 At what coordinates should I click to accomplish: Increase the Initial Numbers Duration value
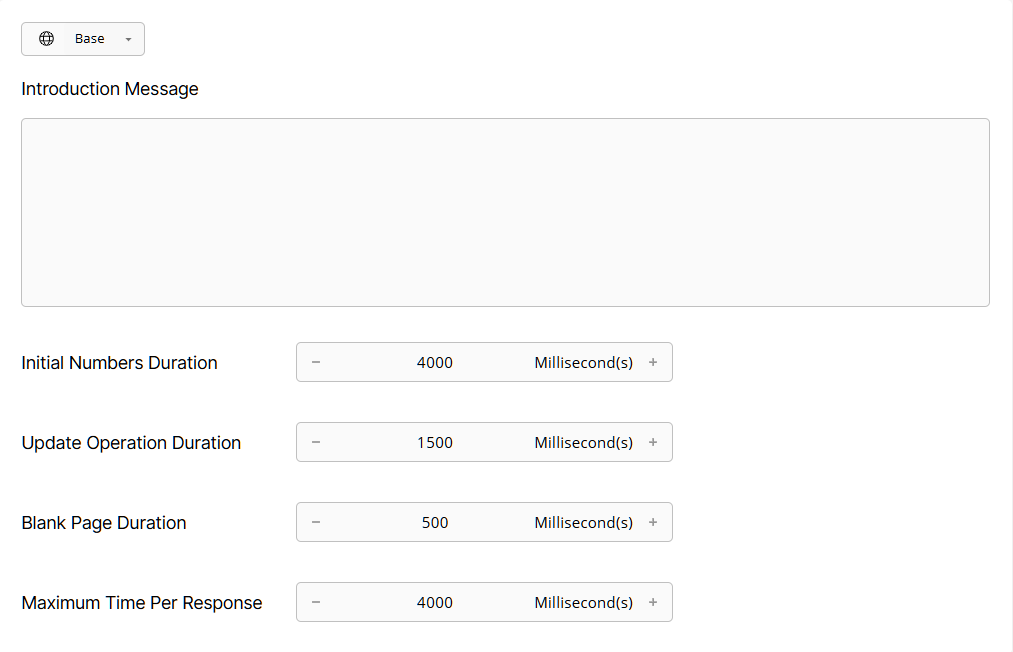(x=653, y=362)
